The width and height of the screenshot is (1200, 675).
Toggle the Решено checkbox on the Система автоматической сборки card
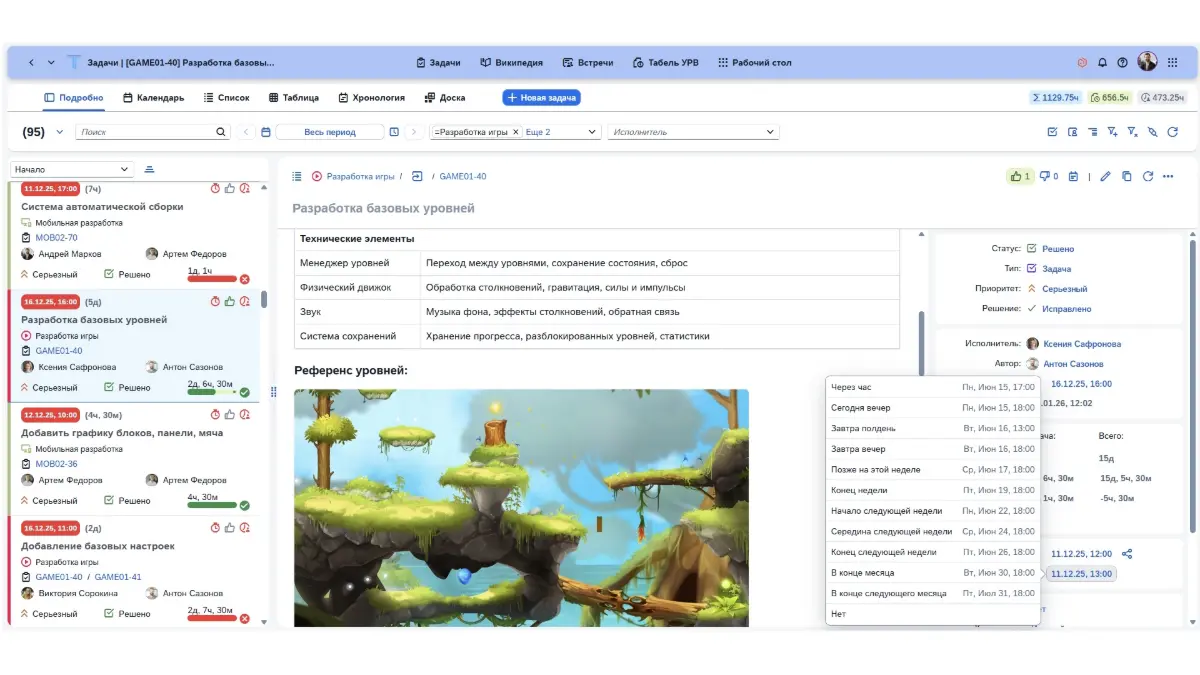(110, 274)
